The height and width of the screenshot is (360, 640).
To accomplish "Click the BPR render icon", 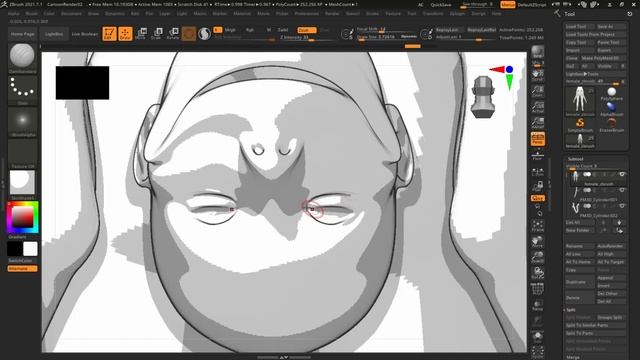I will coord(538,53).
